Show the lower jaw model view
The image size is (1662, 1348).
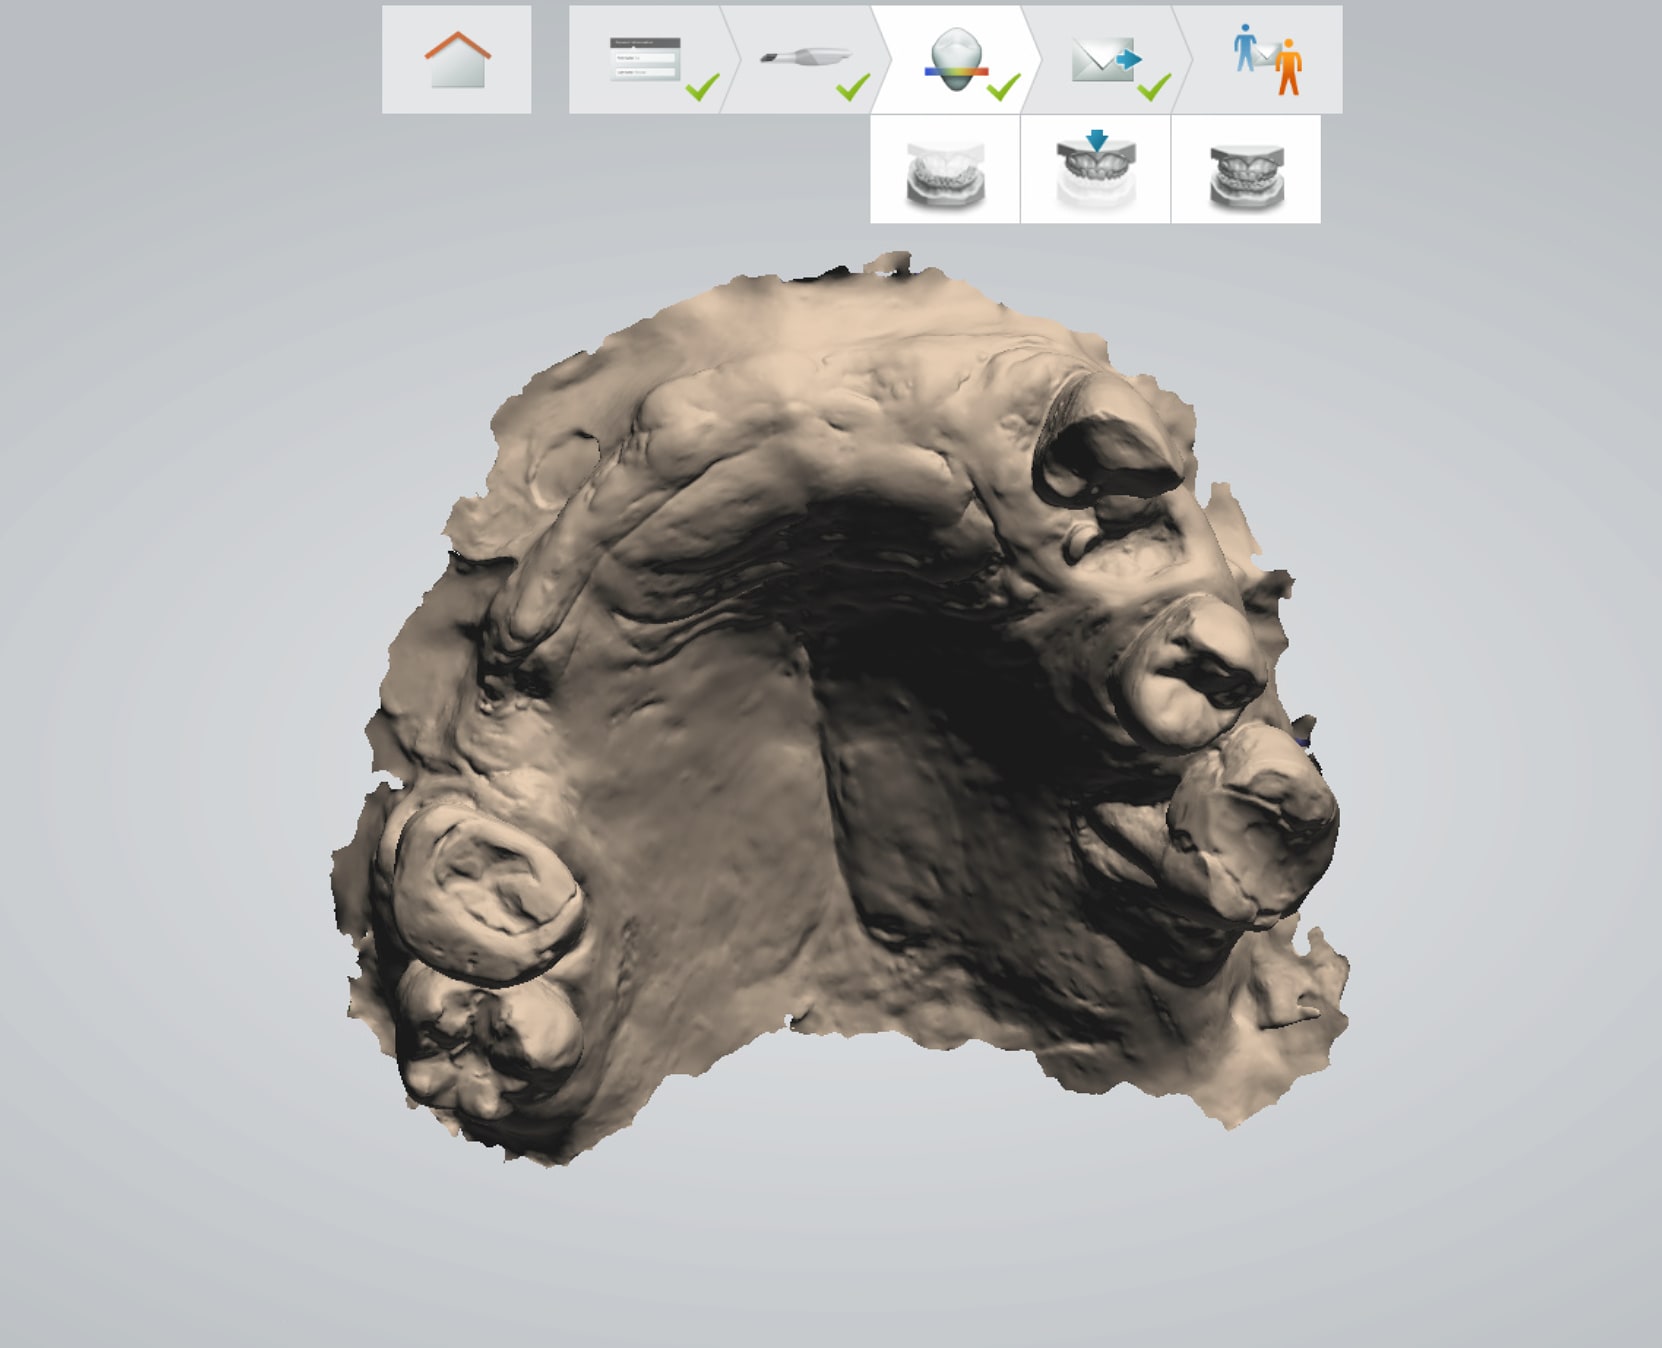pos(945,170)
